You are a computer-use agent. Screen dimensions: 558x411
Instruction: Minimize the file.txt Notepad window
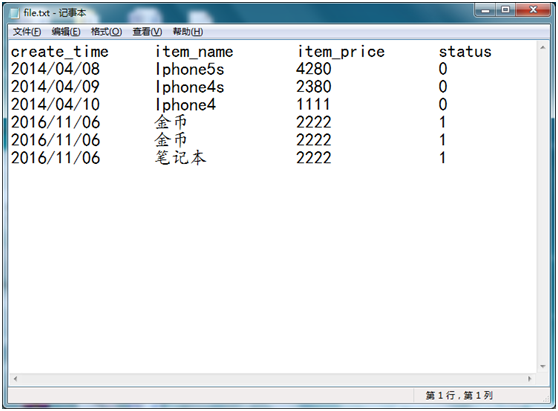(x=485, y=10)
